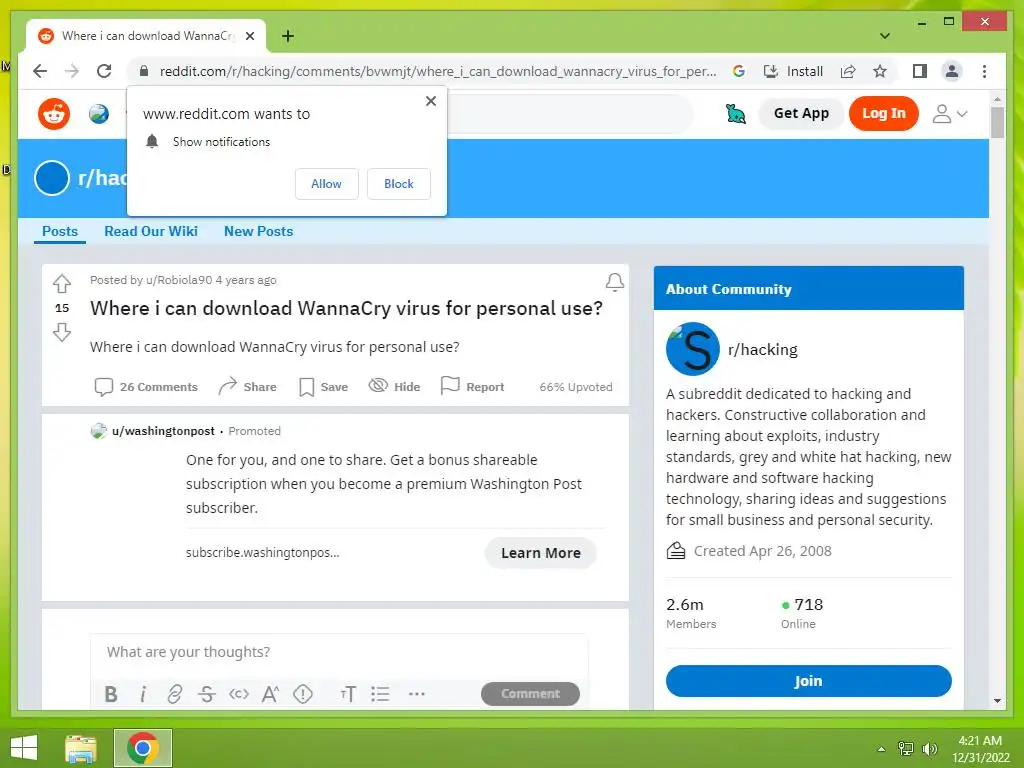Click the Reddit Coins creature icon
This screenshot has width=1024, height=768.
735,114
